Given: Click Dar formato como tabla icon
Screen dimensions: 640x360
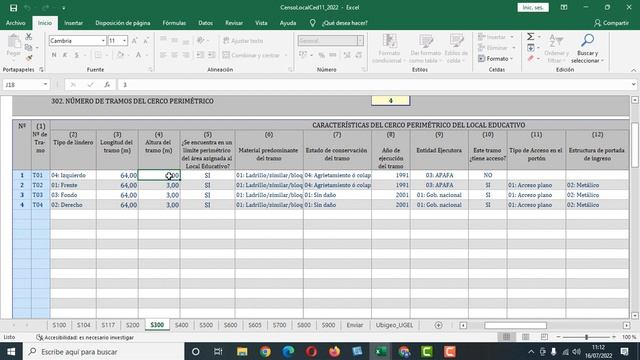Looking at the screenshot, I should click(425, 49).
